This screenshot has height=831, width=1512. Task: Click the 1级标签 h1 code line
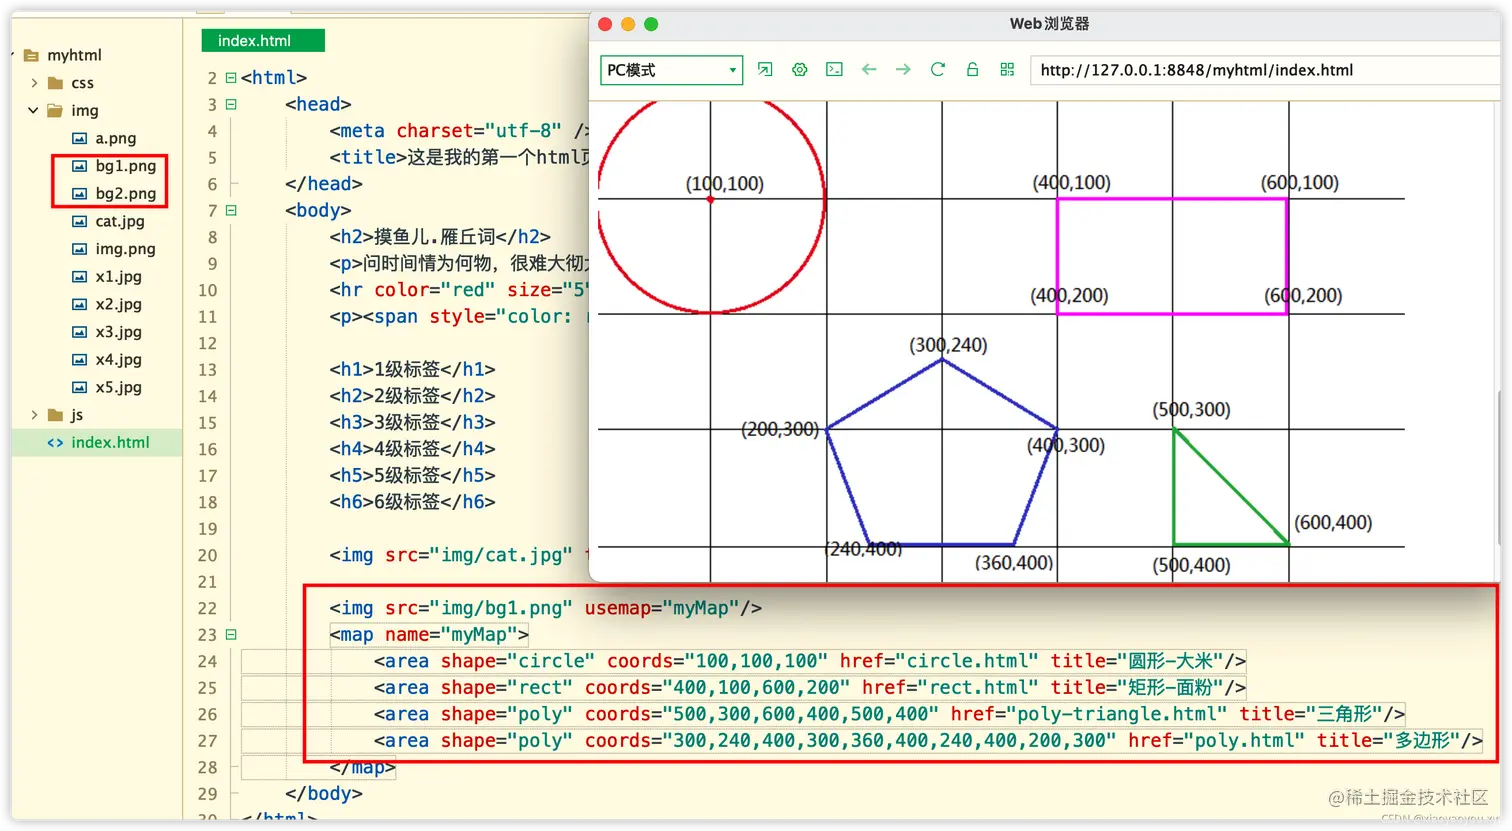(412, 369)
